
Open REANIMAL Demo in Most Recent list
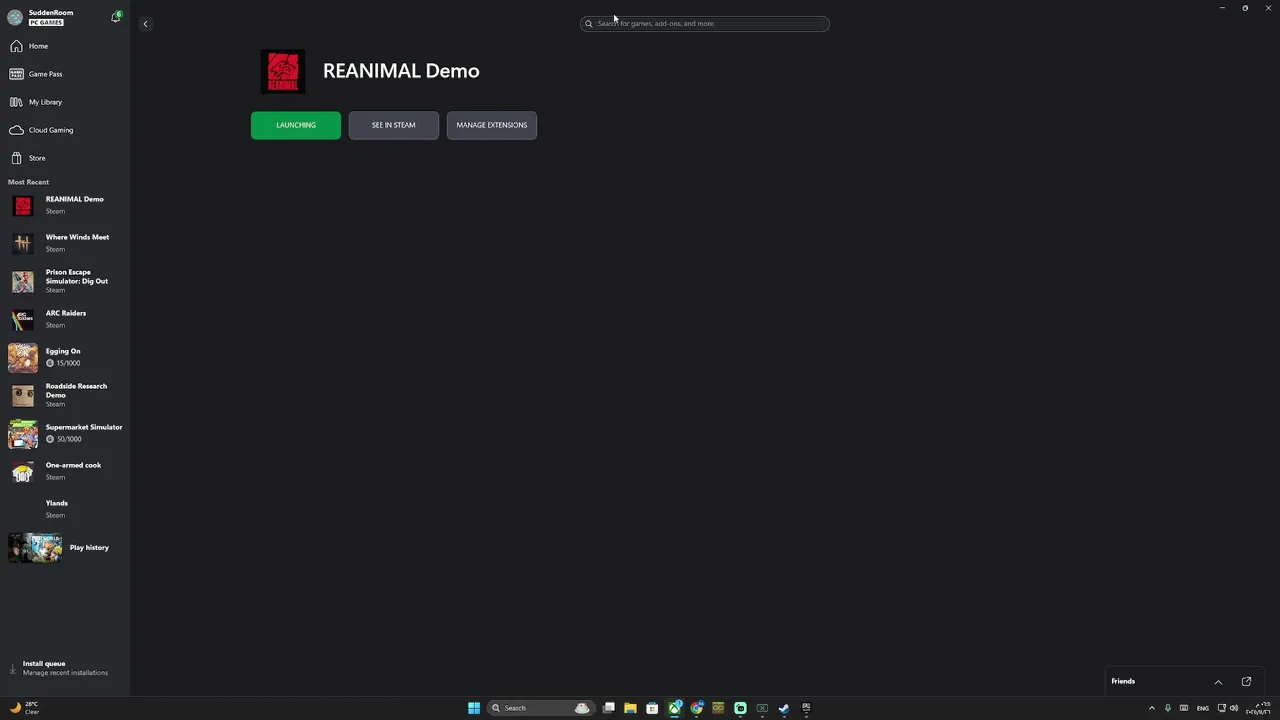click(x=65, y=205)
